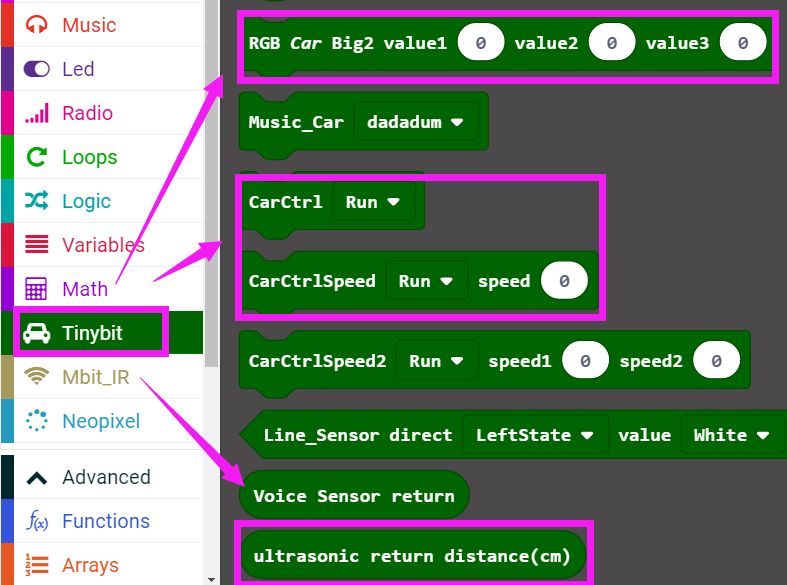Open Music_Car dadadum dropdown
Viewport: 787px width, 585px height.
(x=415, y=122)
